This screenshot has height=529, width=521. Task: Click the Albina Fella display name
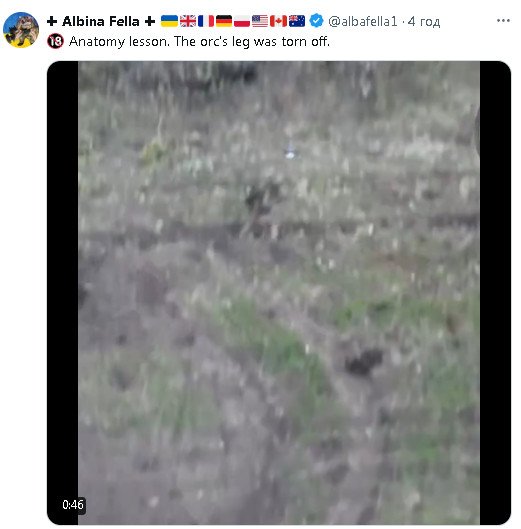point(101,22)
